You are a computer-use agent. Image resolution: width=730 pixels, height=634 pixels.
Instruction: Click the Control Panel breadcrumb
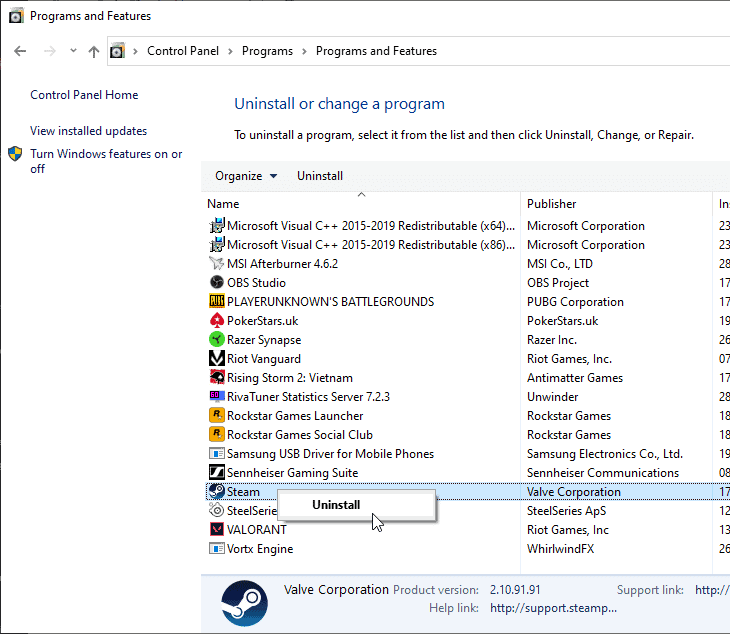click(x=183, y=51)
